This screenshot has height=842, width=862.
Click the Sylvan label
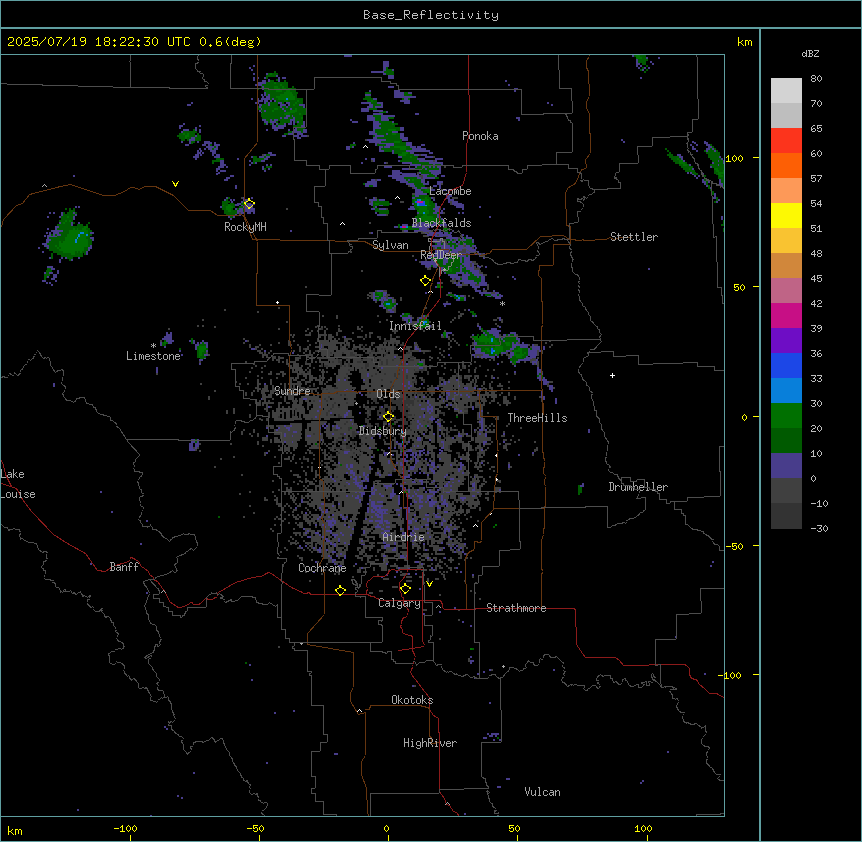[390, 245]
